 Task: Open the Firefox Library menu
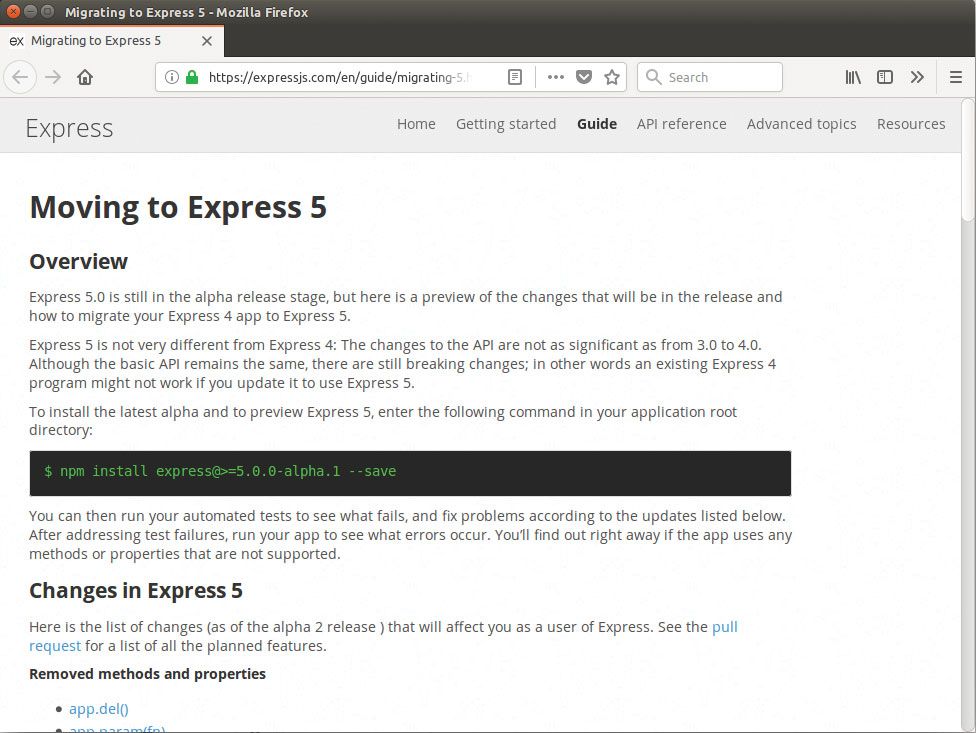[x=852, y=77]
